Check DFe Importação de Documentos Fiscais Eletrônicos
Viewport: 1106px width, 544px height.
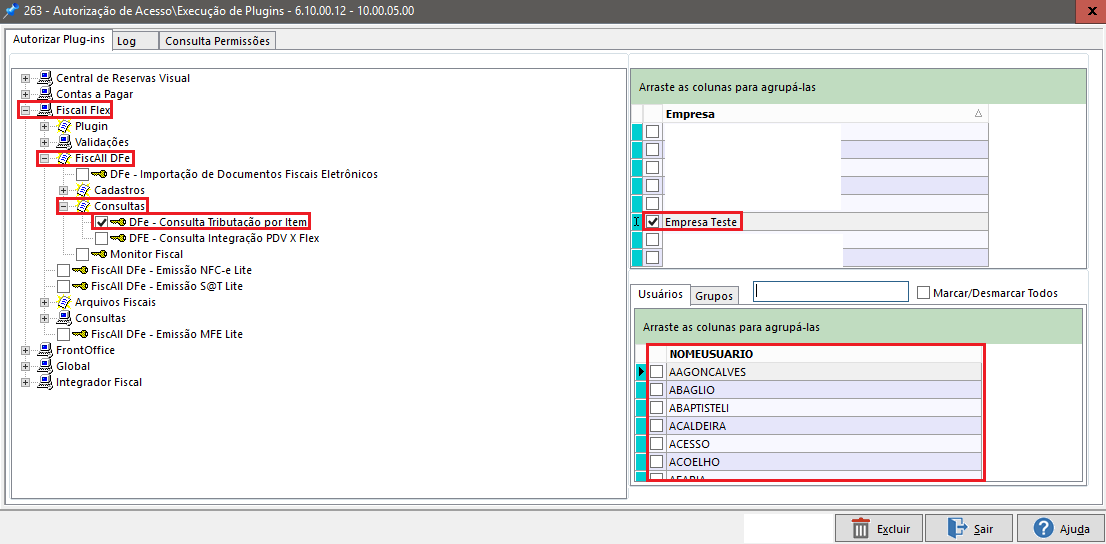tap(83, 174)
